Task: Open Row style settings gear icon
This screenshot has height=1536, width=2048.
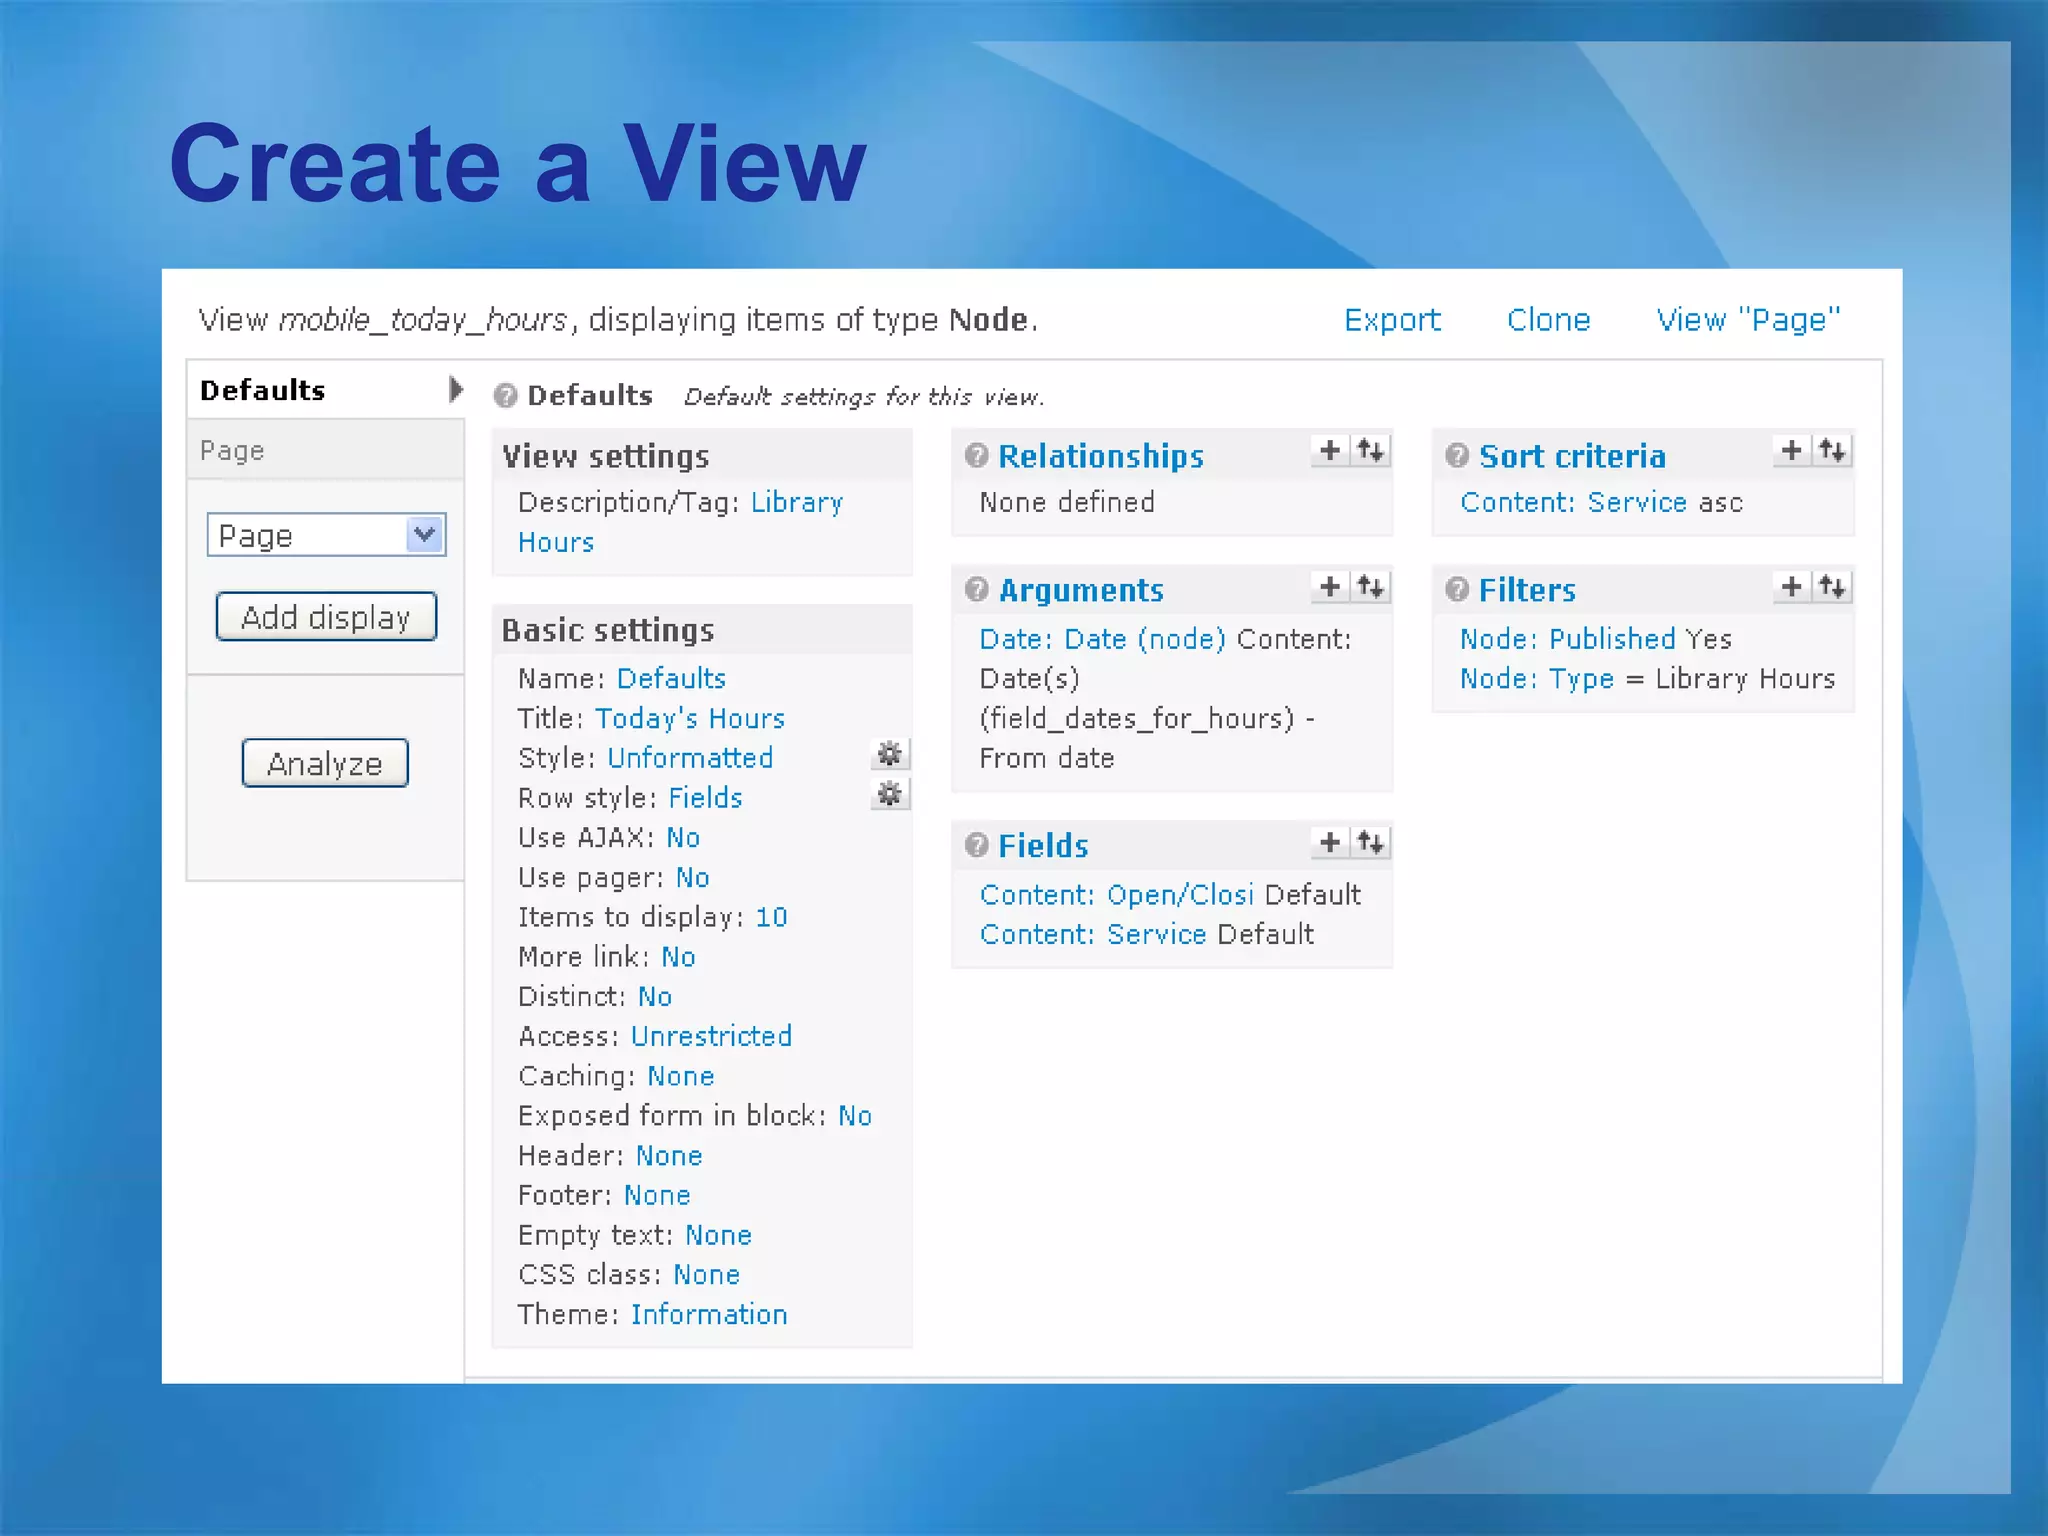Action: [889, 795]
